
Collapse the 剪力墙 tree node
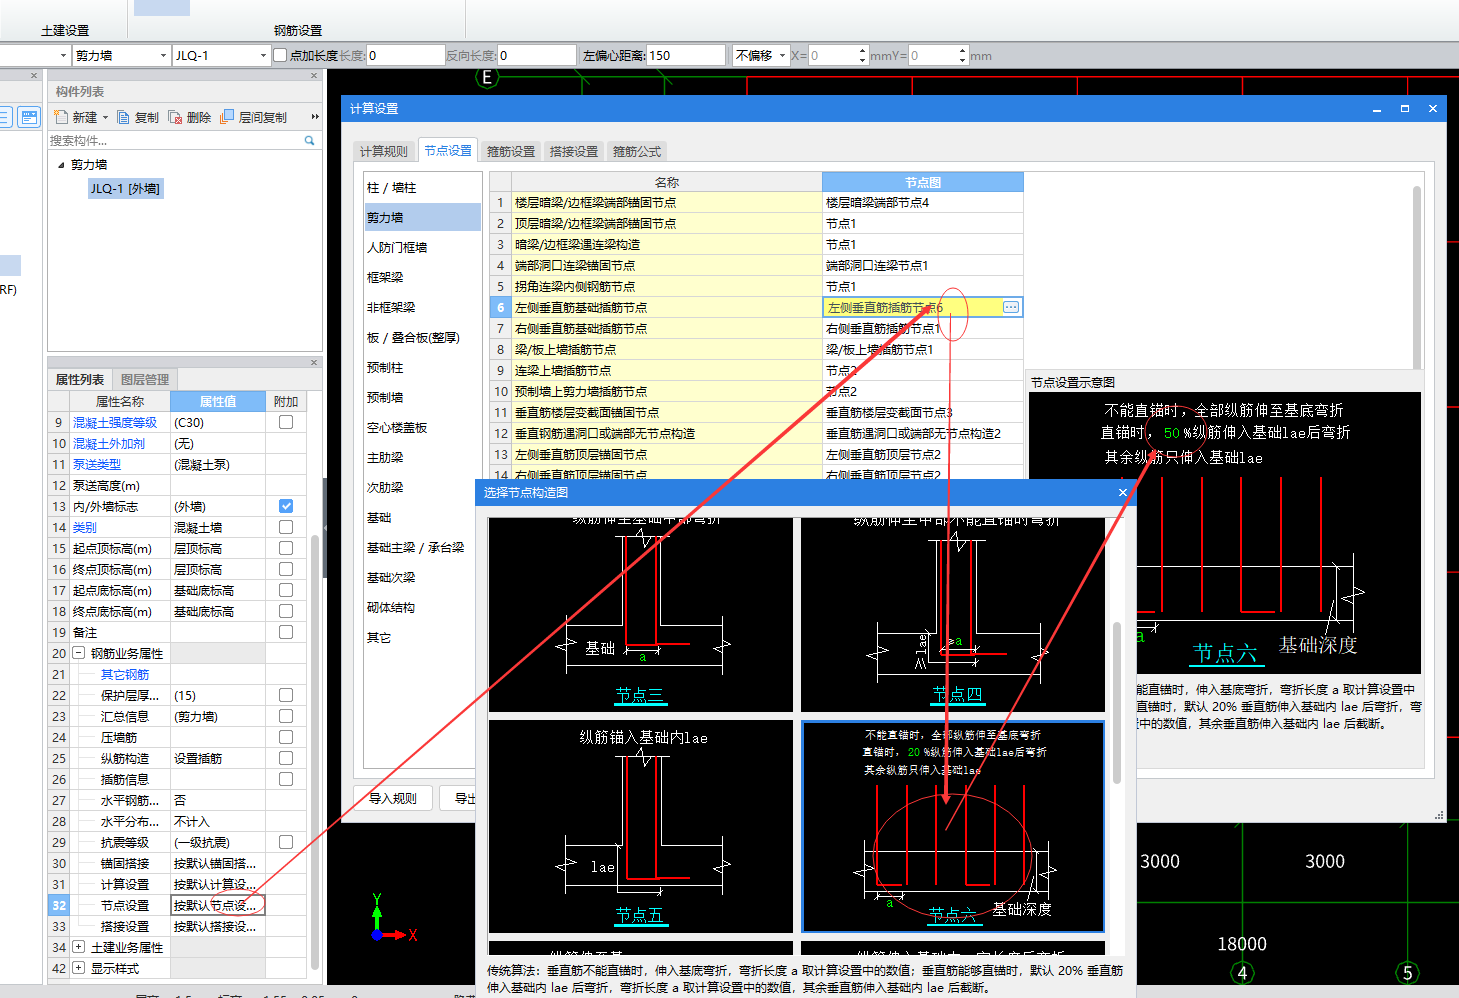click(61, 165)
